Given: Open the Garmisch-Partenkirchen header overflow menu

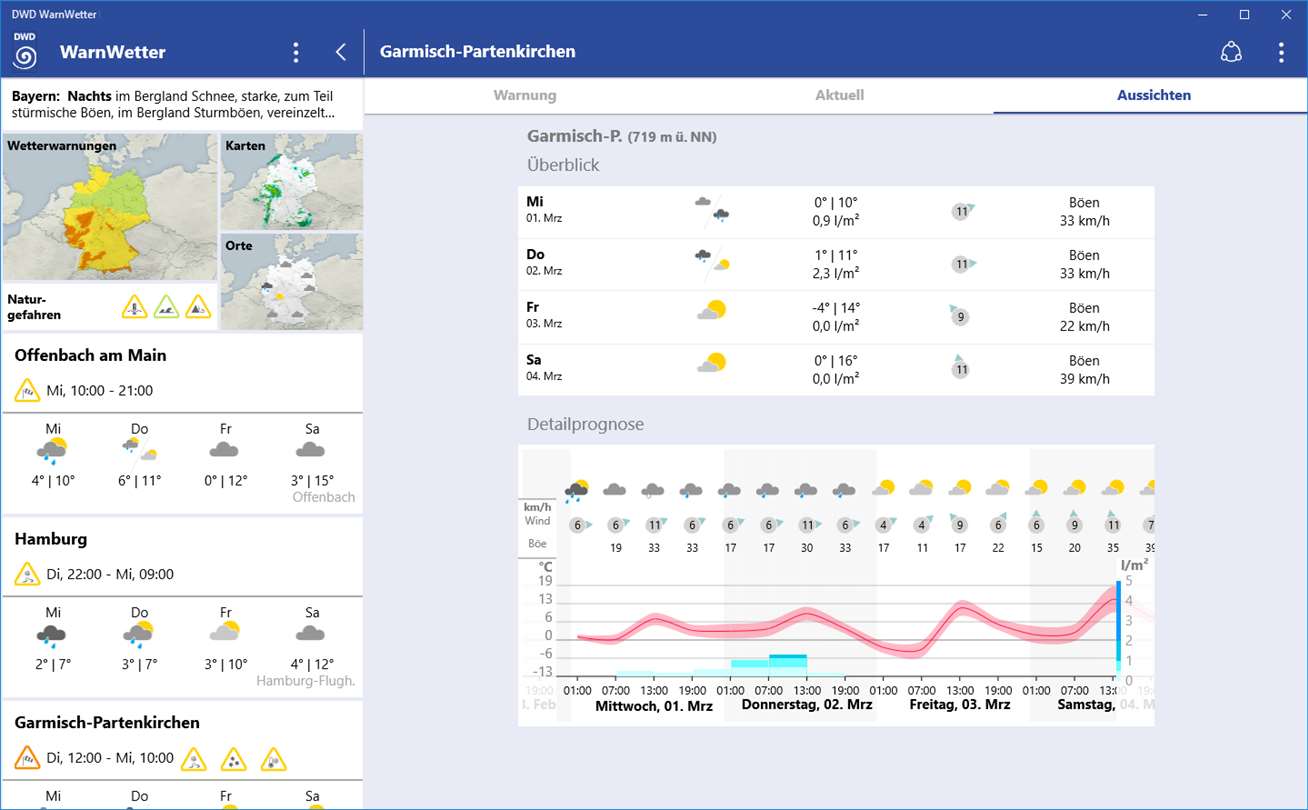Looking at the screenshot, I should tap(1281, 52).
